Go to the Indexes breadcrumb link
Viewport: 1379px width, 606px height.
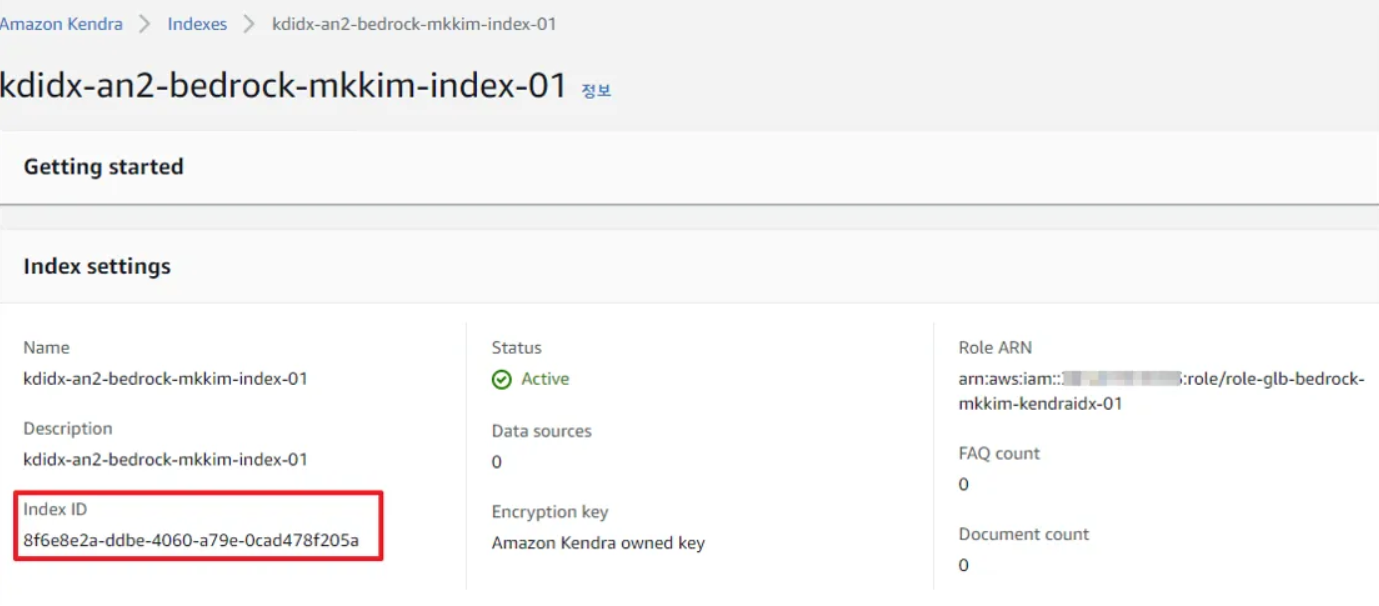(197, 24)
